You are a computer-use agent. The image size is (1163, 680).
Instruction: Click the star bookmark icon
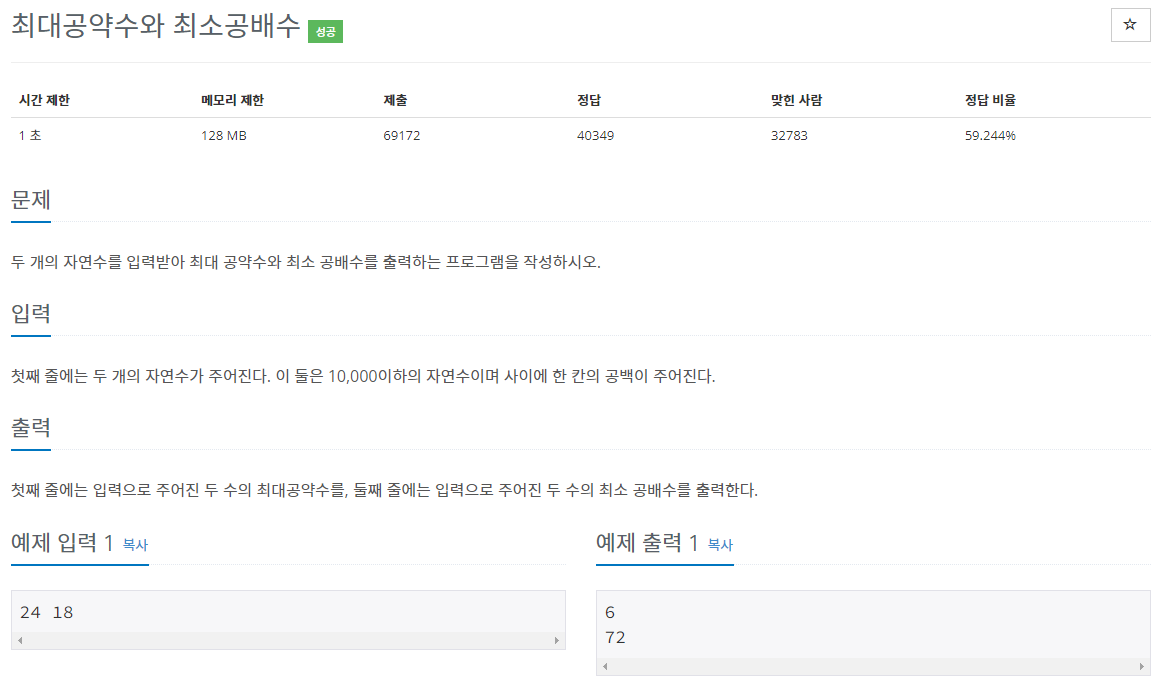tap(1130, 25)
